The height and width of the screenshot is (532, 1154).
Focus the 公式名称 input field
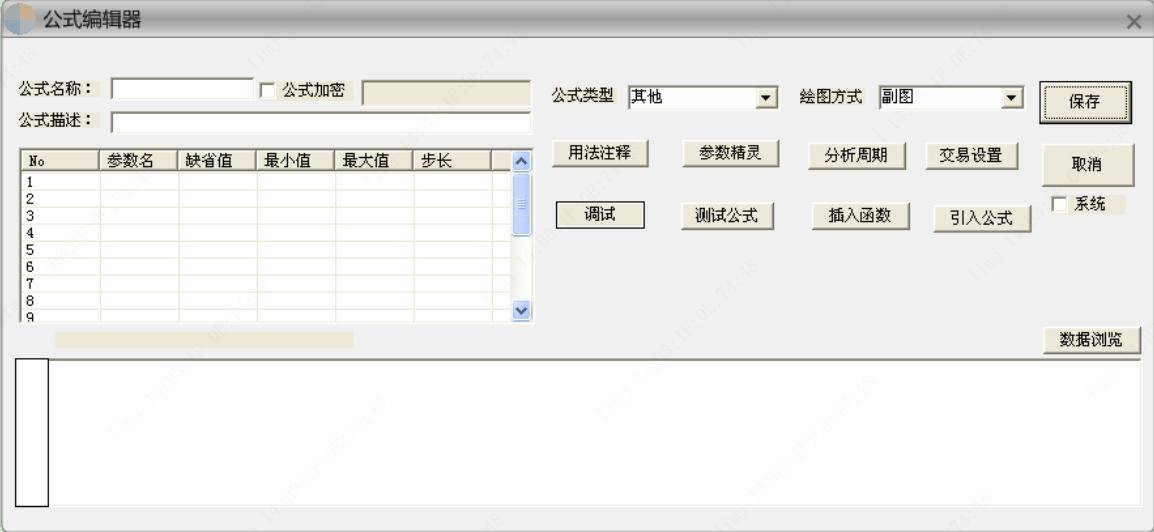tap(182, 89)
